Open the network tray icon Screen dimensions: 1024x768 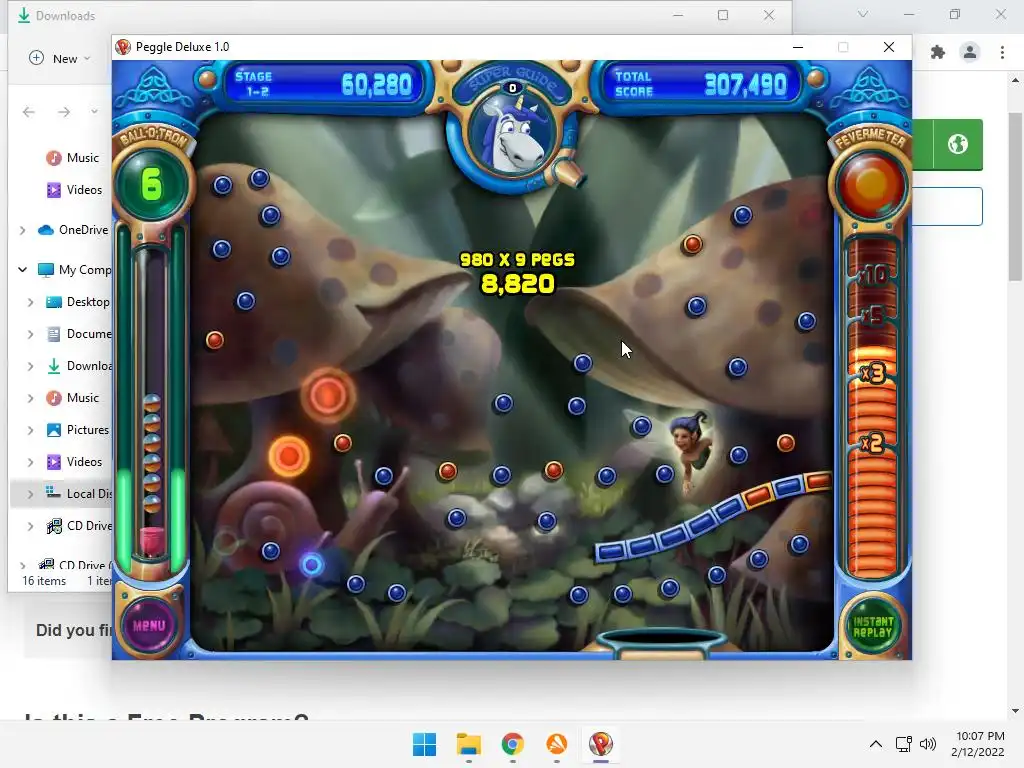tap(904, 744)
